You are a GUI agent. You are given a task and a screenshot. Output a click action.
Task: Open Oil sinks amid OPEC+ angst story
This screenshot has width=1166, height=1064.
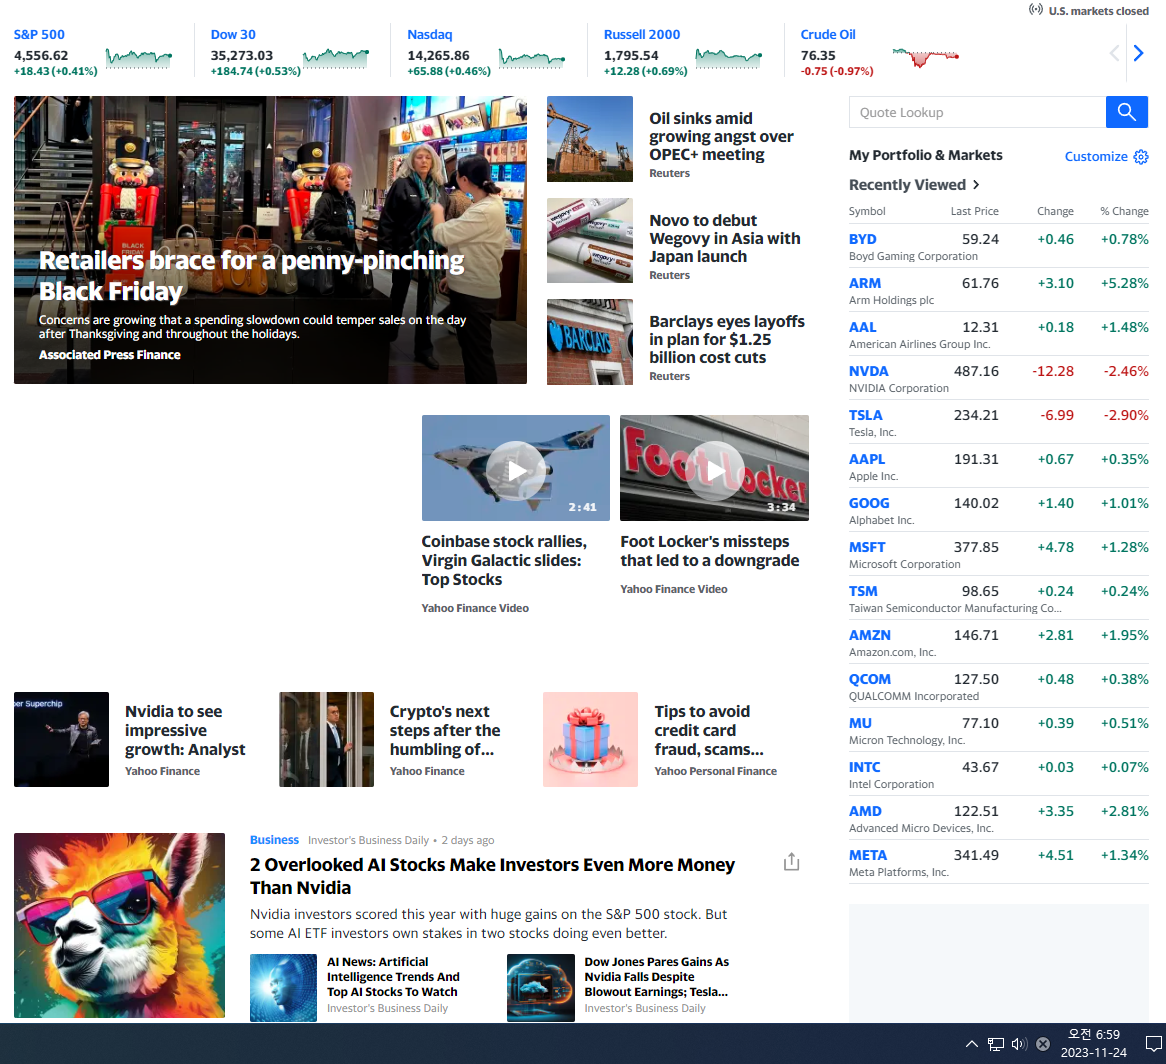click(x=721, y=137)
